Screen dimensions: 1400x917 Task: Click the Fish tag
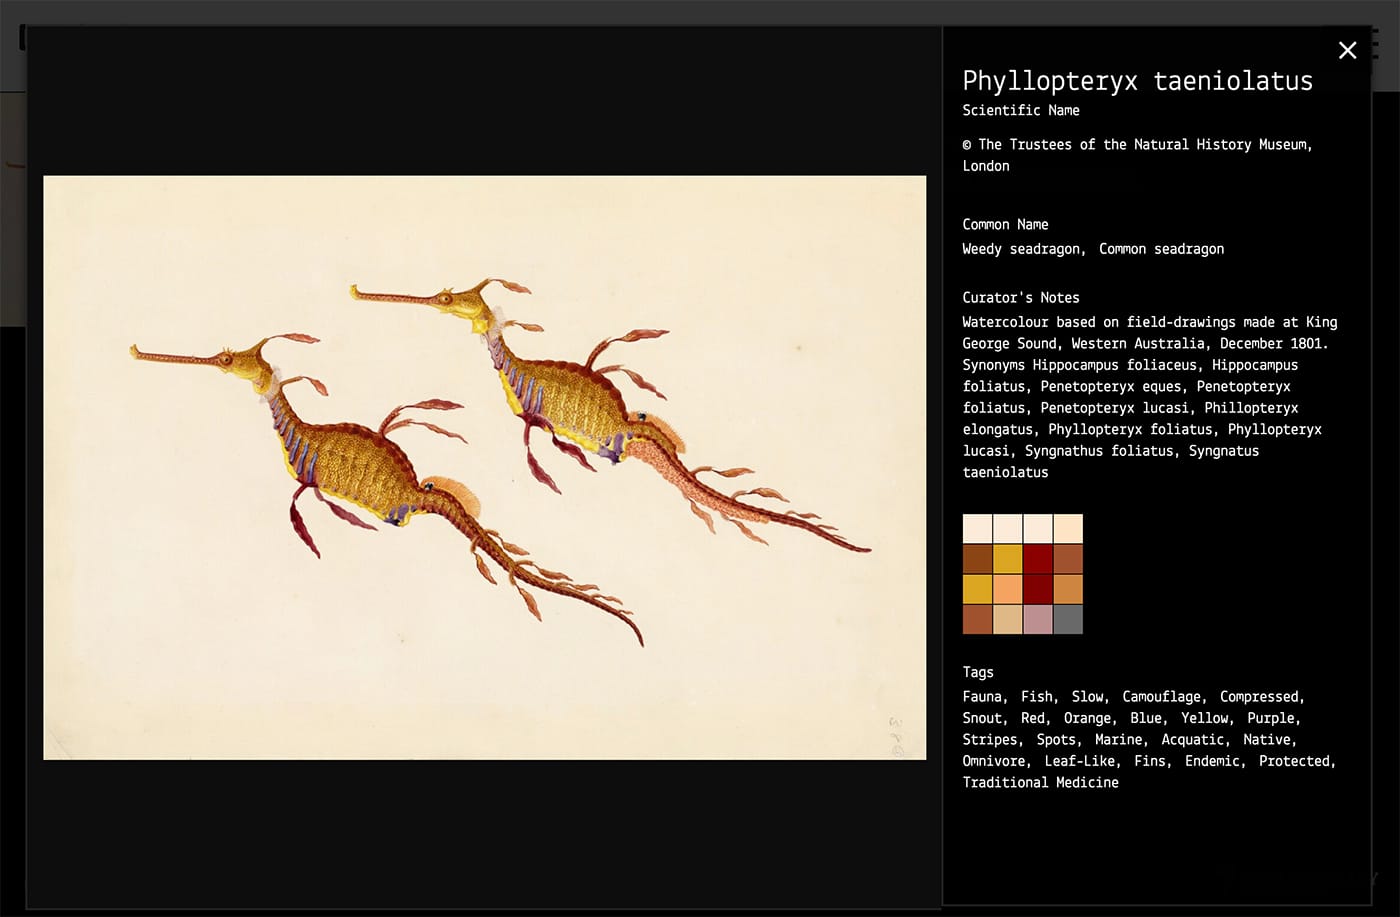(1037, 696)
